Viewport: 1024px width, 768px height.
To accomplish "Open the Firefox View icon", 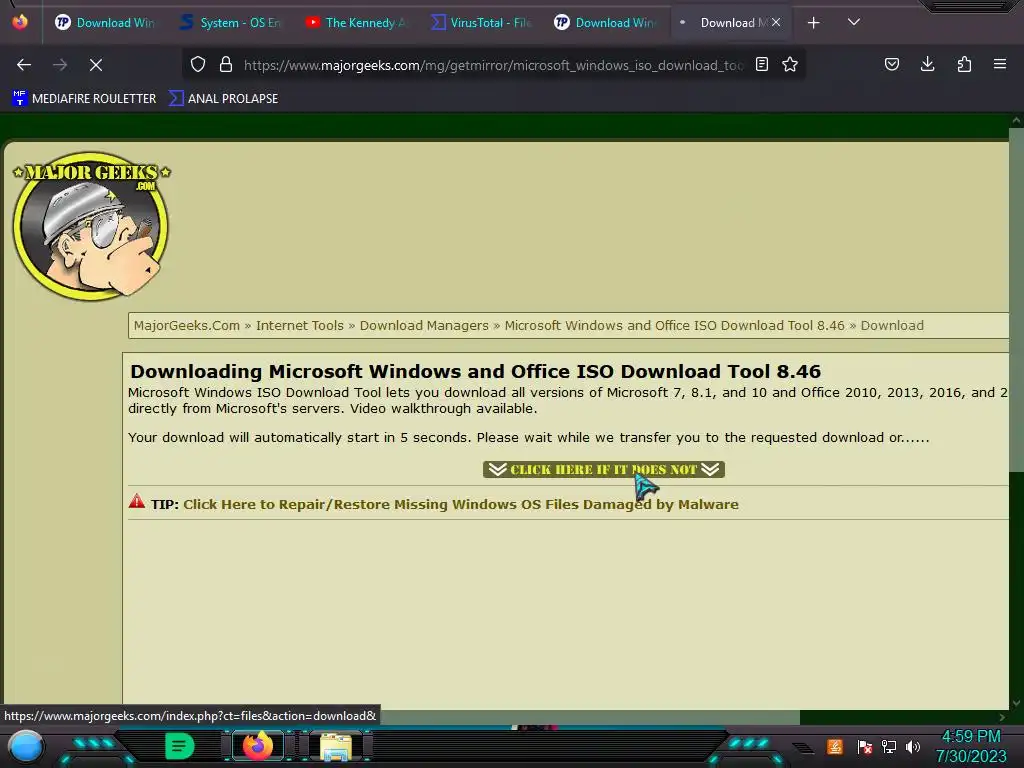I will click(x=20, y=22).
